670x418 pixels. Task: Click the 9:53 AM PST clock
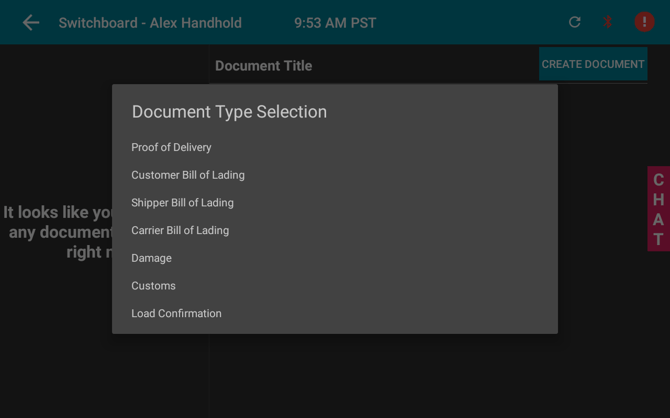click(x=335, y=23)
